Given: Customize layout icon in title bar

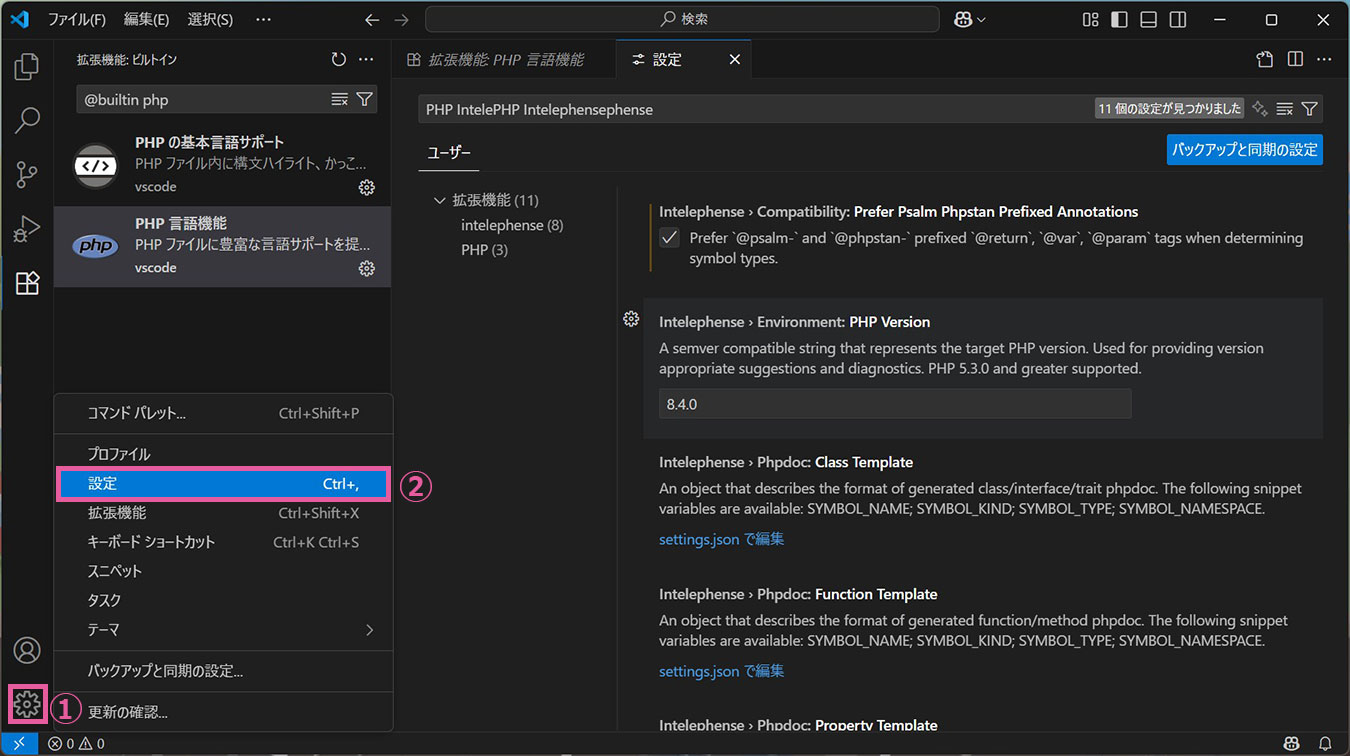Looking at the screenshot, I should coord(1090,20).
